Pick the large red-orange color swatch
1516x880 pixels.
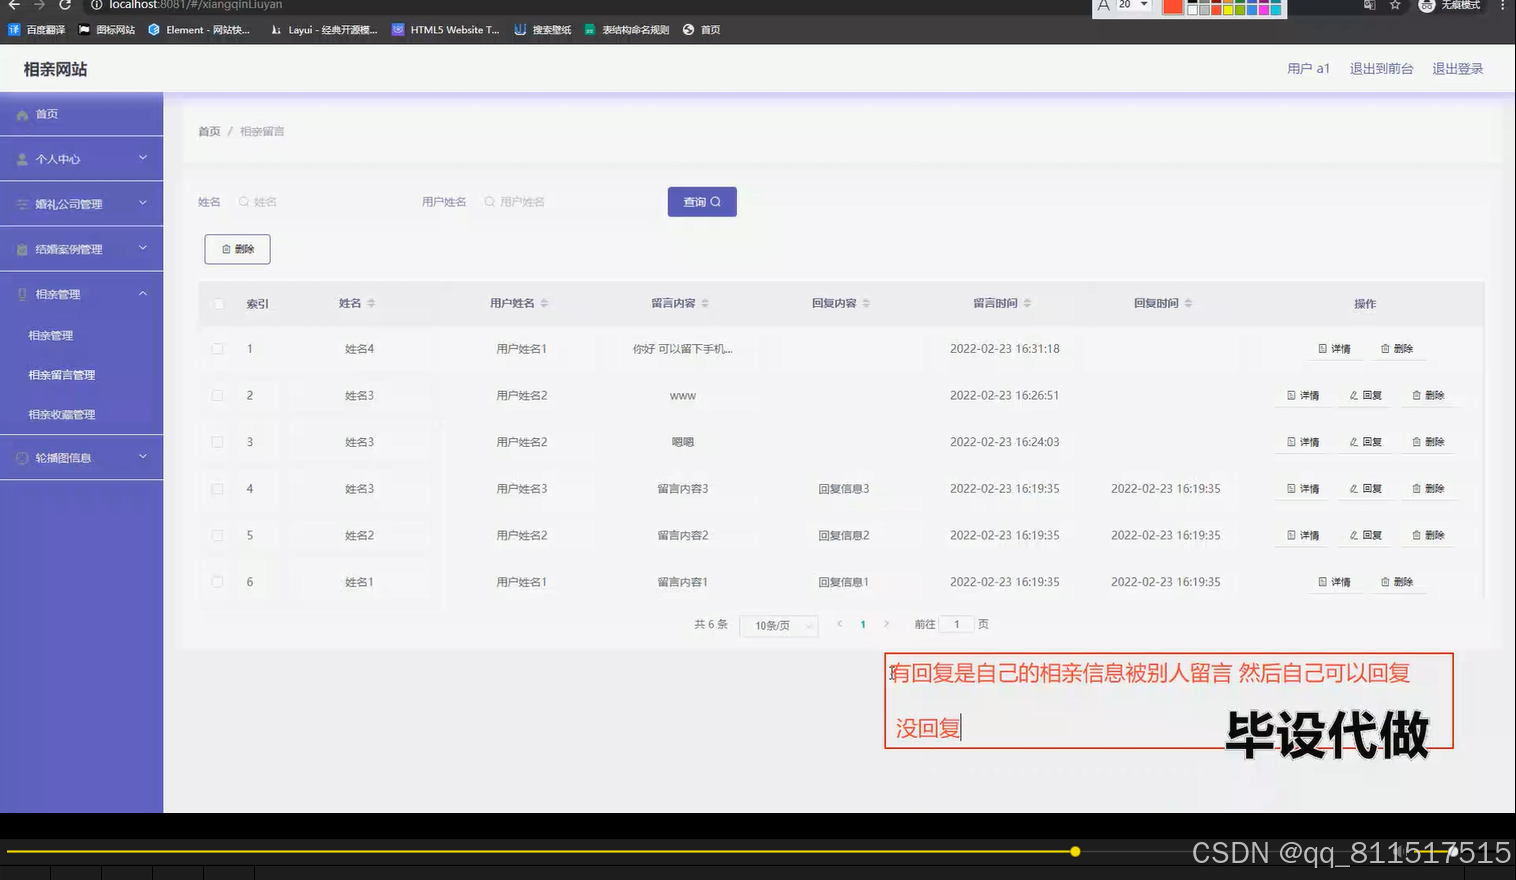(1172, 7)
